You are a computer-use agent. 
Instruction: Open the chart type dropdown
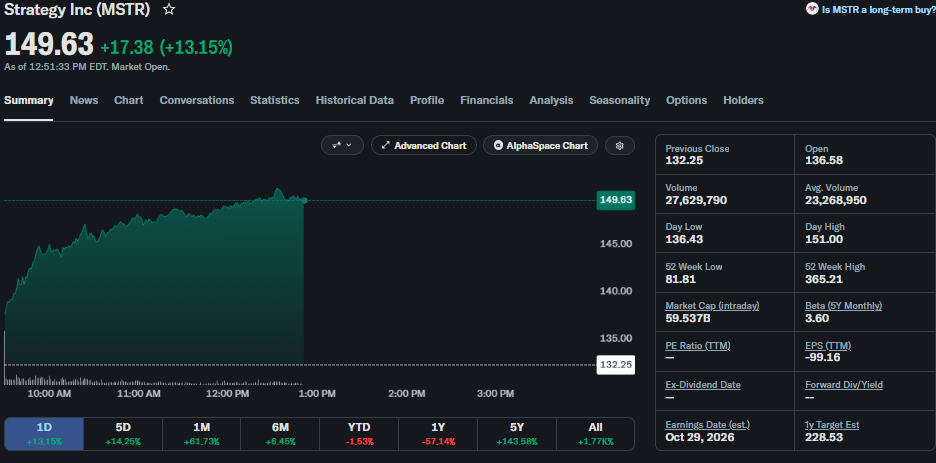(x=342, y=146)
